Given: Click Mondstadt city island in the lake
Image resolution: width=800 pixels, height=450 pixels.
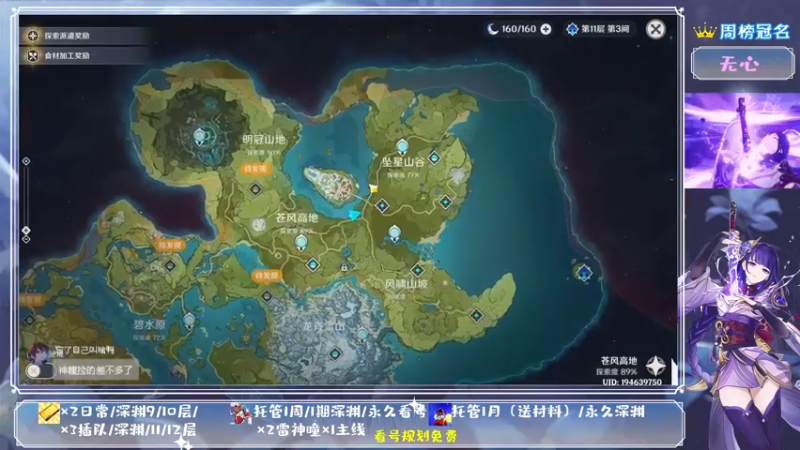Looking at the screenshot, I should [332, 184].
